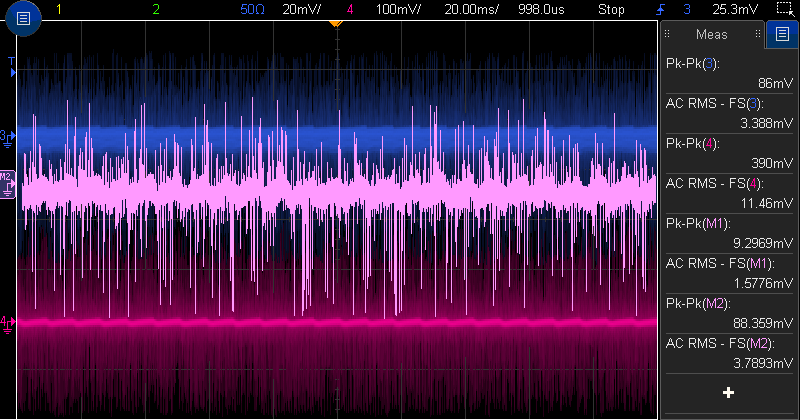Click the trigger rising edge icon
The width and height of the screenshot is (800, 420).
click(661, 9)
